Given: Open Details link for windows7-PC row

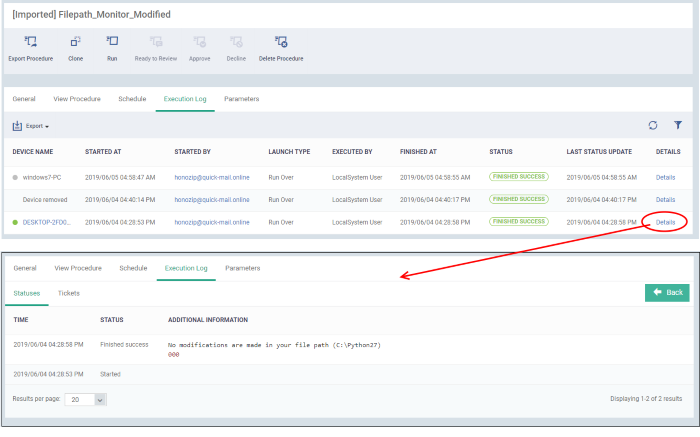Looking at the screenshot, I should [665, 177].
